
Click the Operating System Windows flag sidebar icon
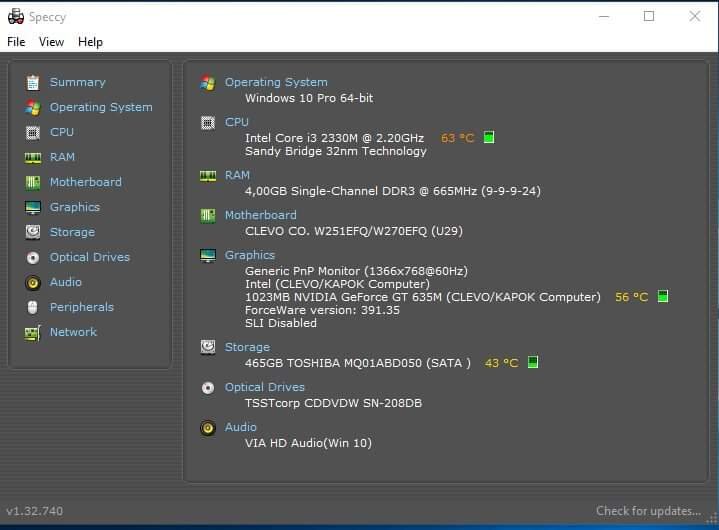pos(33,107)
